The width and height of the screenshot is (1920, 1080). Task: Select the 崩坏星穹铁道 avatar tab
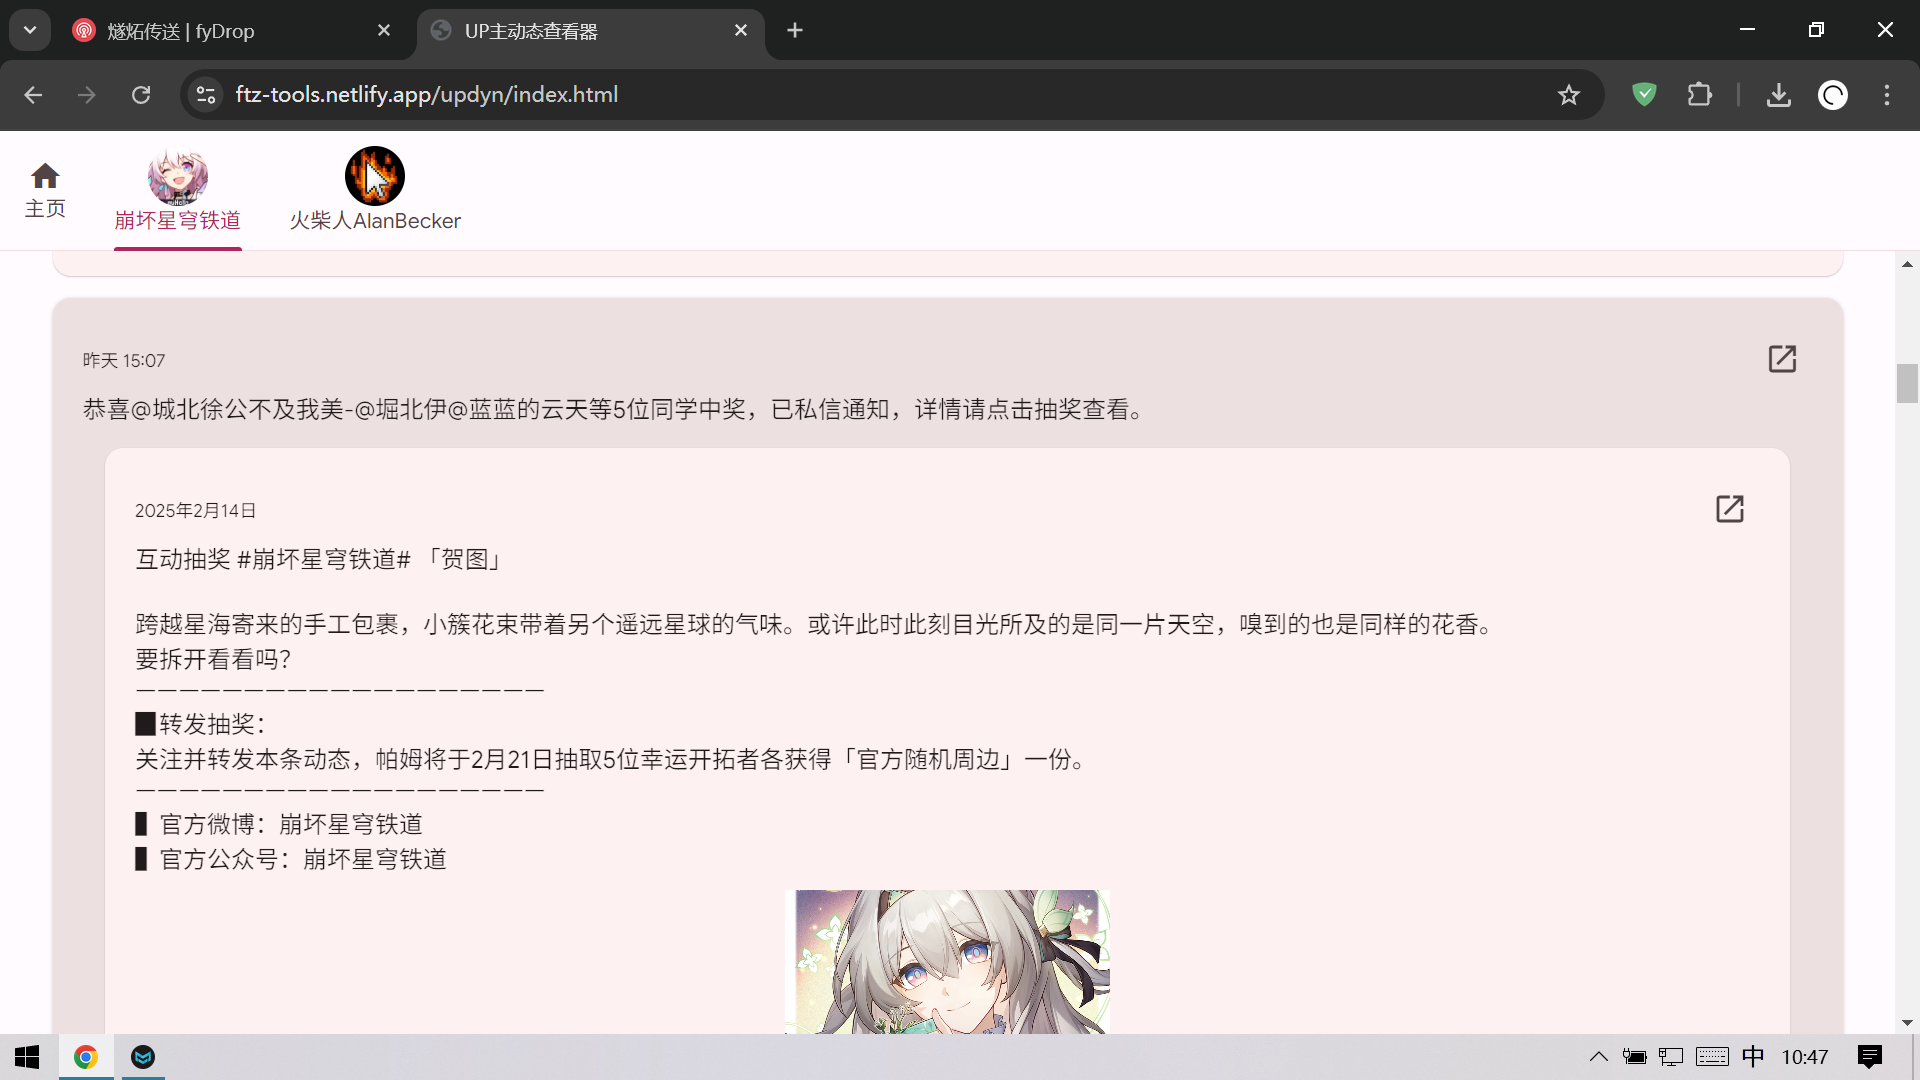point(178,191)
